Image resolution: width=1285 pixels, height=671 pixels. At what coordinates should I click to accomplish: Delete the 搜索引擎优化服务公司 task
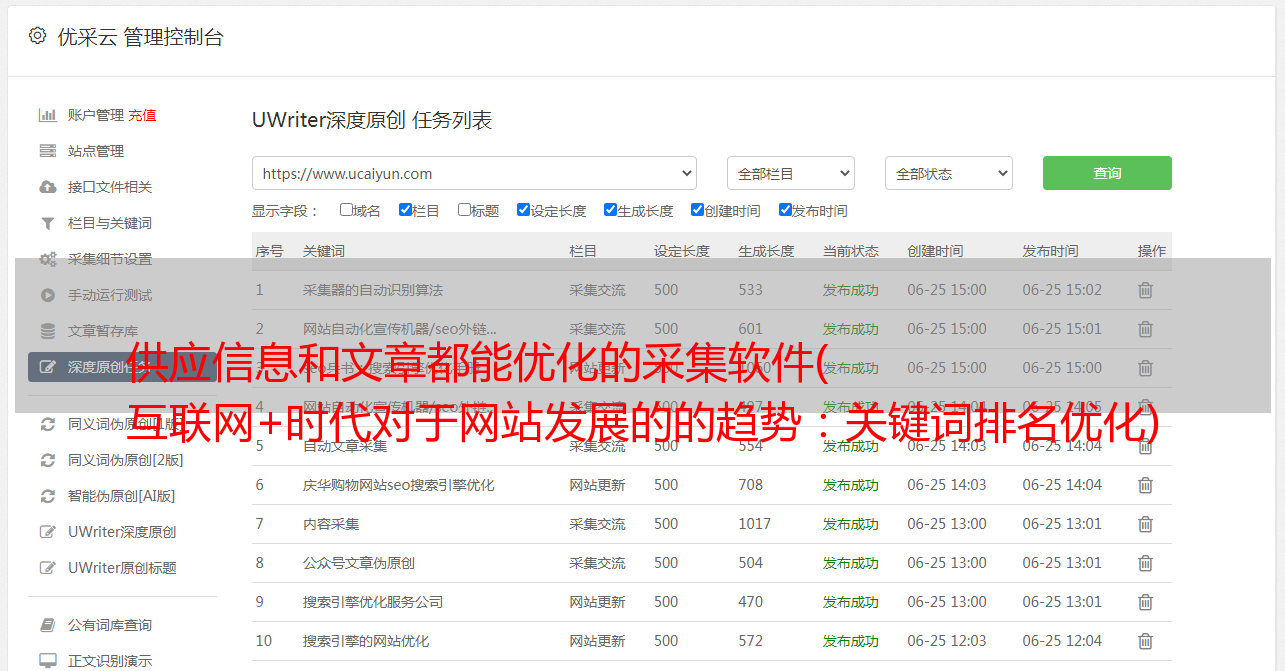tap(1145, 602)
